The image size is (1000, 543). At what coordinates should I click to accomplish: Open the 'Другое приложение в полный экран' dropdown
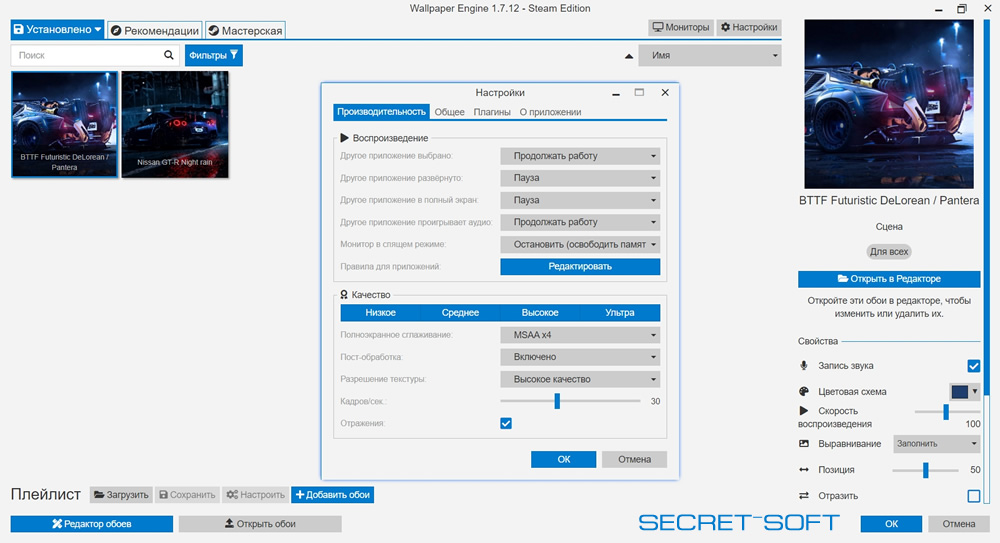point(580,200)
